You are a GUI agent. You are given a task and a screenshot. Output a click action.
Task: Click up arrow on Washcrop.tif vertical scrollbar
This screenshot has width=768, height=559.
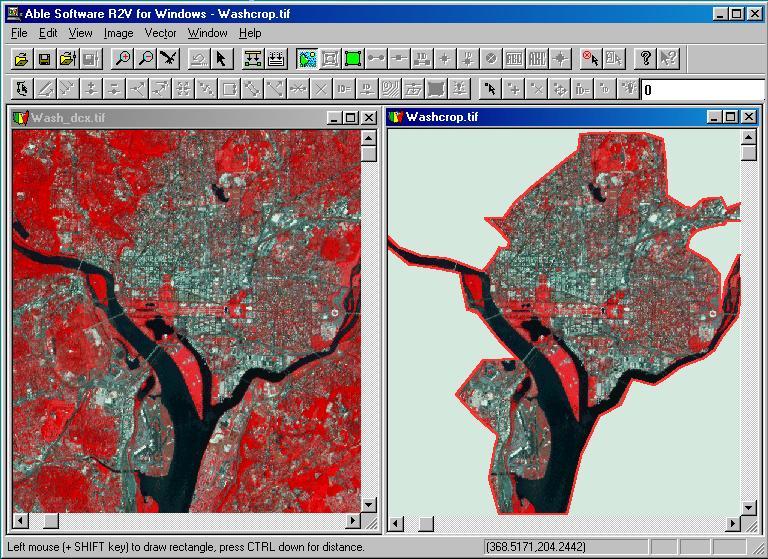click(748, 138)
